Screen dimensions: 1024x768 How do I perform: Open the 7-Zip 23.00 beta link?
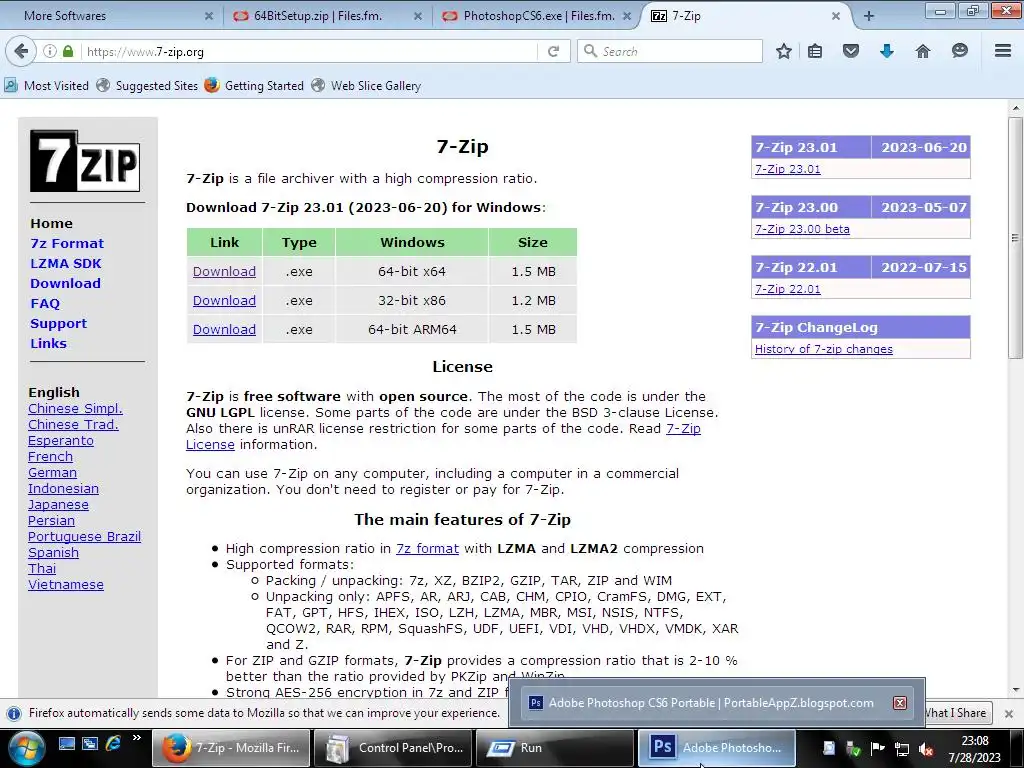point(802,229)
